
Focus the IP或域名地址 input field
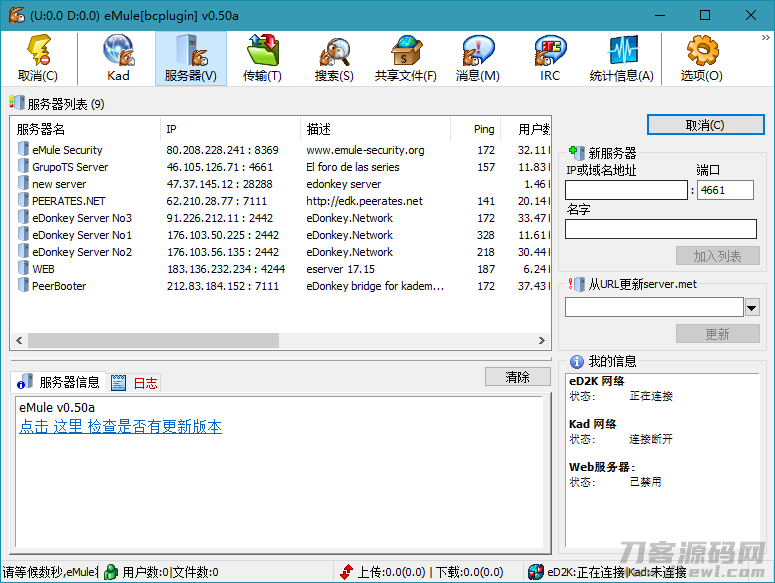[x=626, y=190]
